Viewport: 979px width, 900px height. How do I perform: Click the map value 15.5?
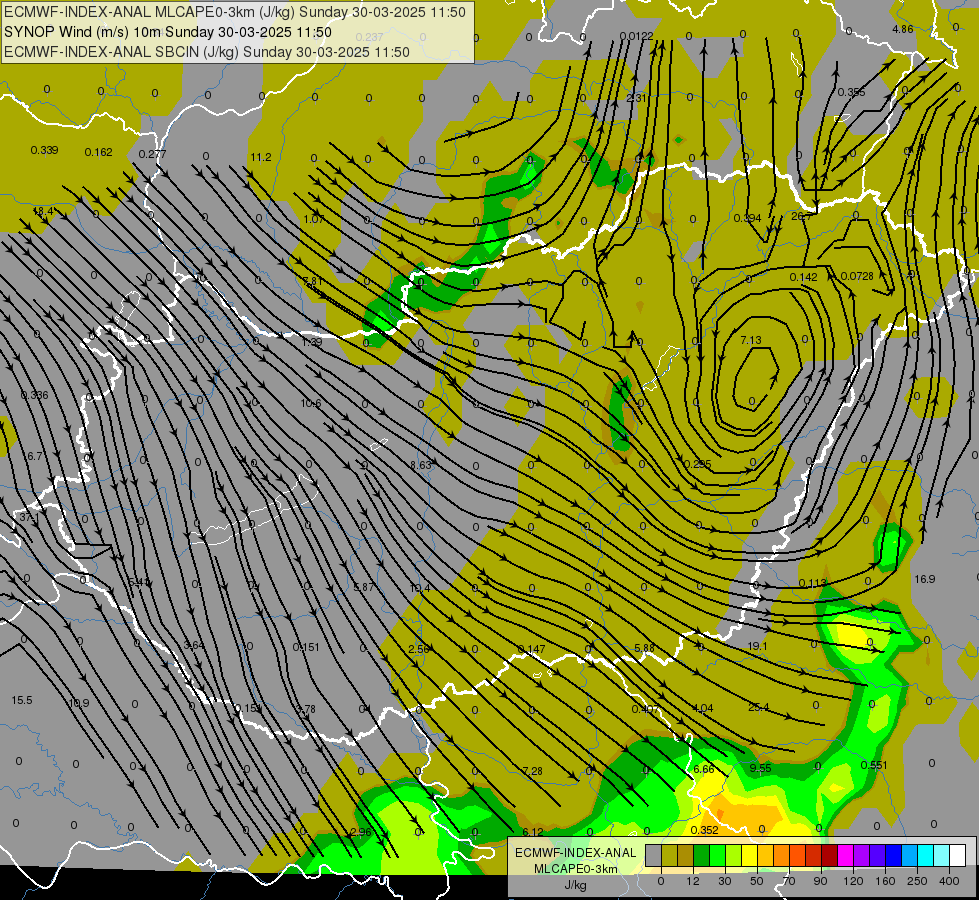point(22,700)
